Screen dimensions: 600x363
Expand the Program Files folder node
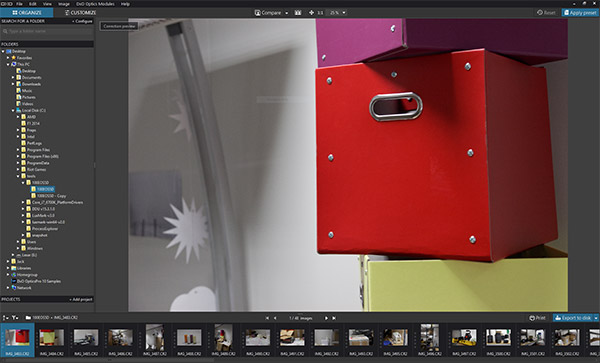pos(18,150)
